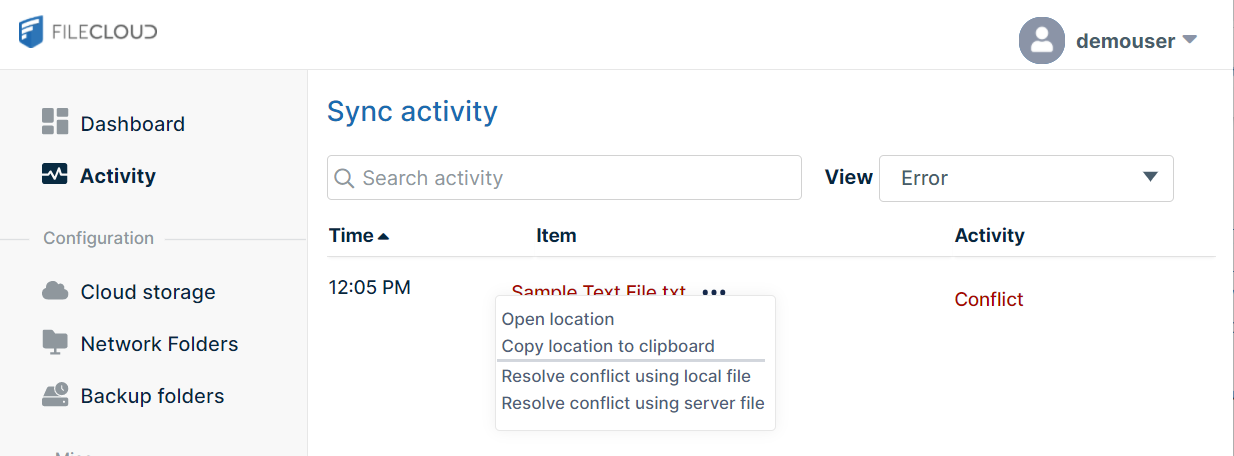Click the Cloud storage cloud icon
Image resolution: width=1234 pixels, height=456 pixels.
pos(55,291)
